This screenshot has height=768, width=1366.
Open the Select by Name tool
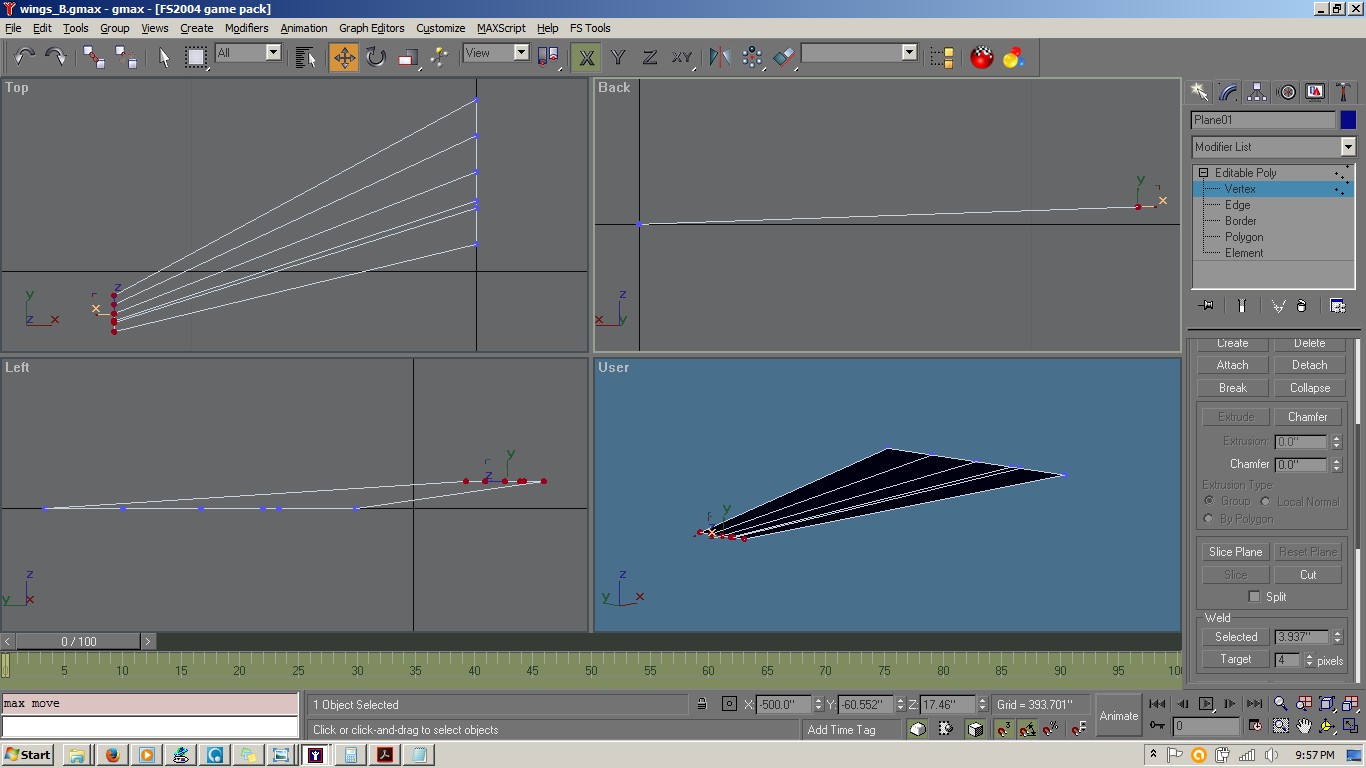(x=306, y=57)
